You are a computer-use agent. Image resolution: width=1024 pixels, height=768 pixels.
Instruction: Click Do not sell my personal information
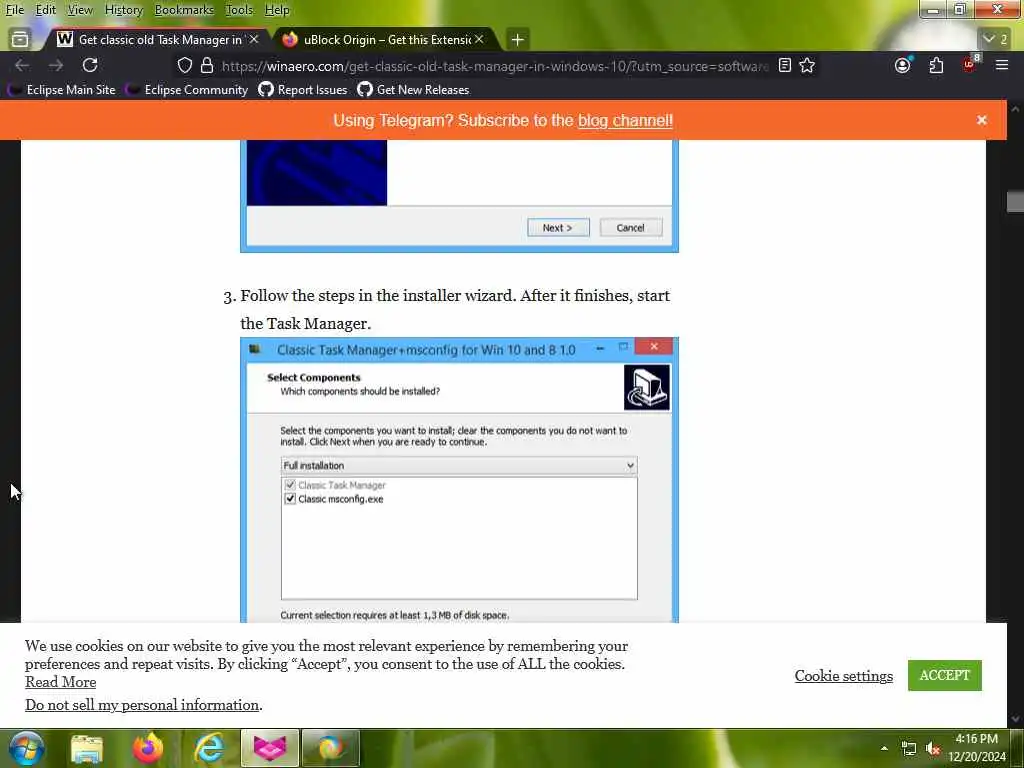[x=142, y=705]
